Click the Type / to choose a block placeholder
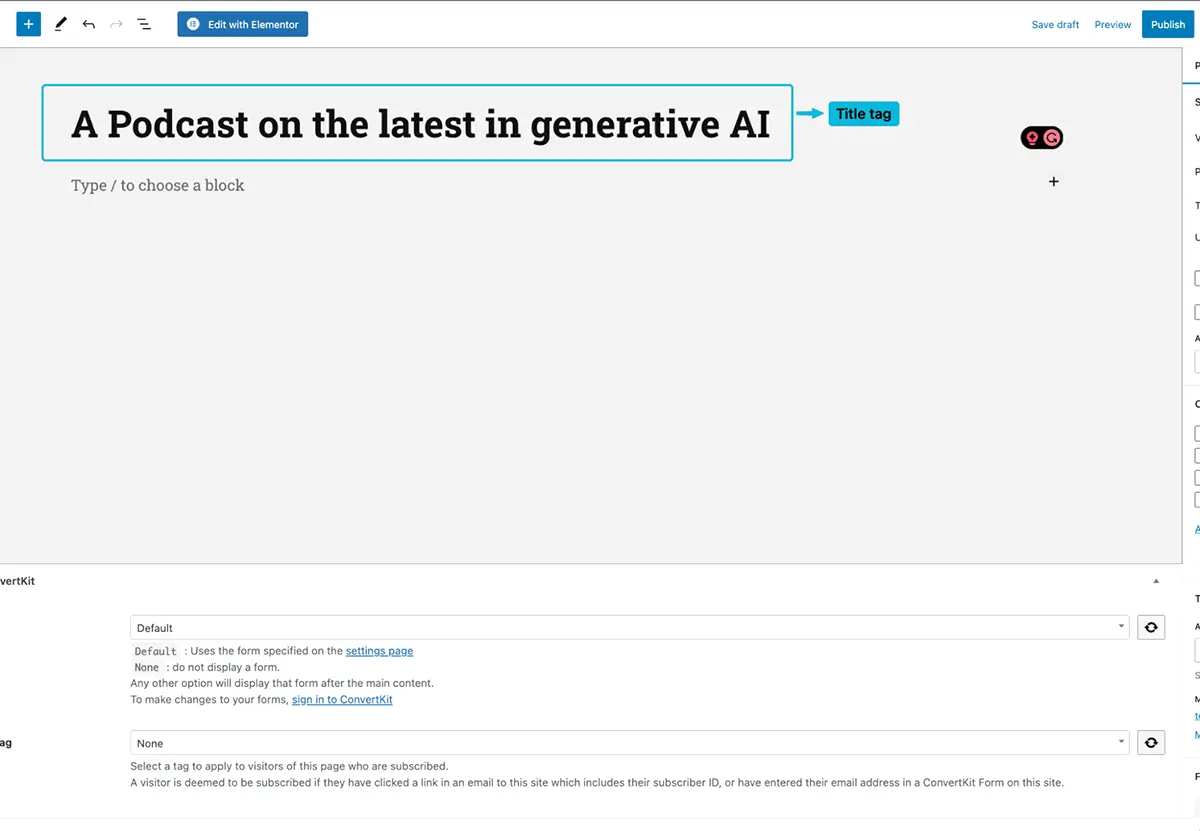The width and height of the screenshot is (1200, 831). [x=157, y=185]
